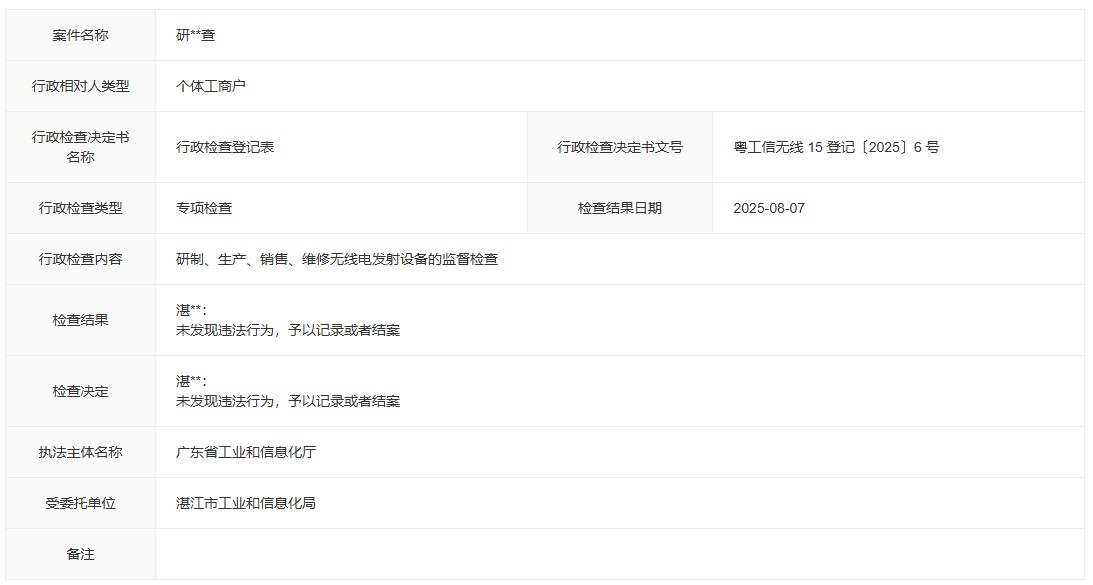Image resolution: width=1093 pixels, height=585 pixels.
Task: Click the 备注 label cell
Action: click(x=80, y=554)
